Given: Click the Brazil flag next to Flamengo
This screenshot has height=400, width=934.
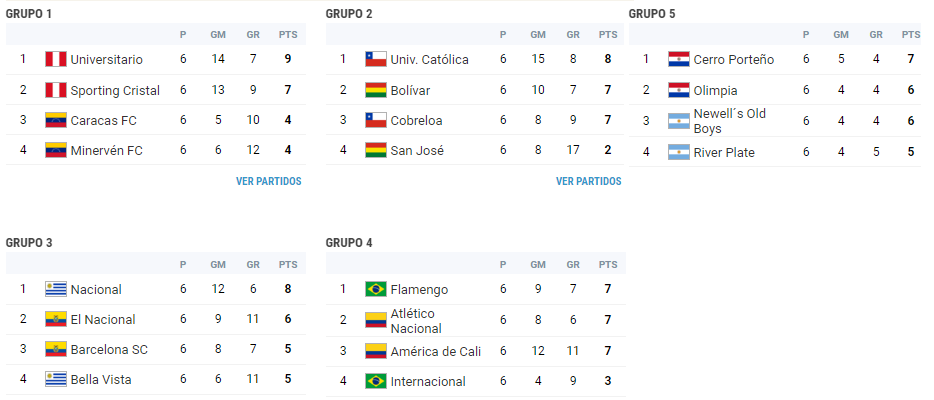Looking at the screenshot, I should coord(376,289).
